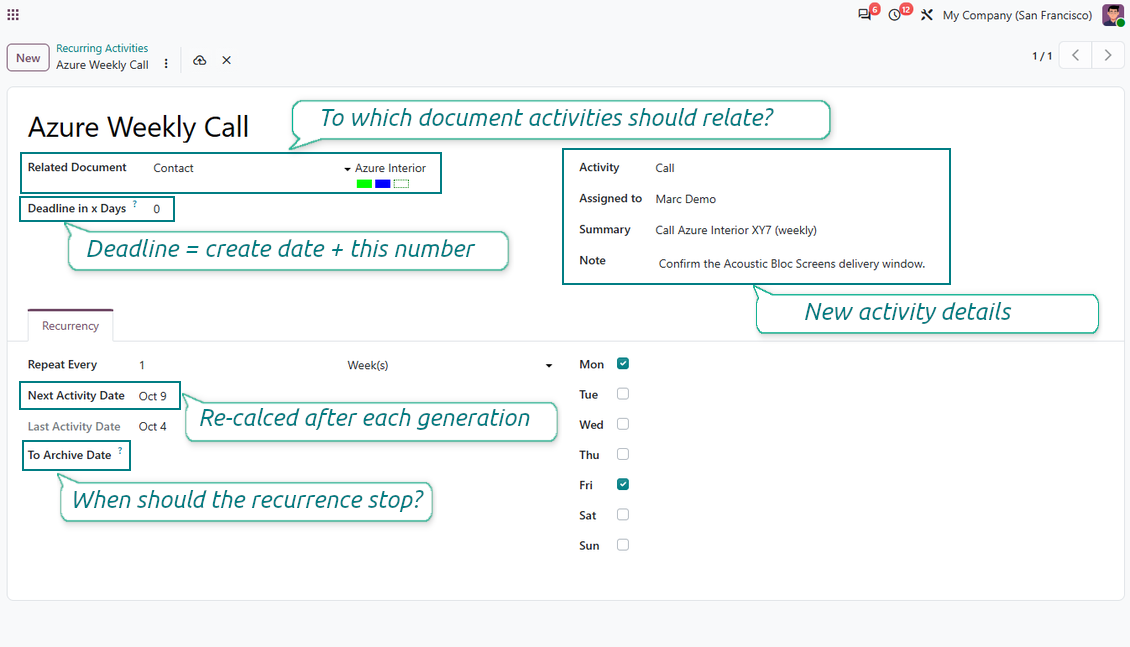The height and width of the screenshot is (647, 1130).
Task: Go to the previous record arrow
Action: [x=1075, y=55]
